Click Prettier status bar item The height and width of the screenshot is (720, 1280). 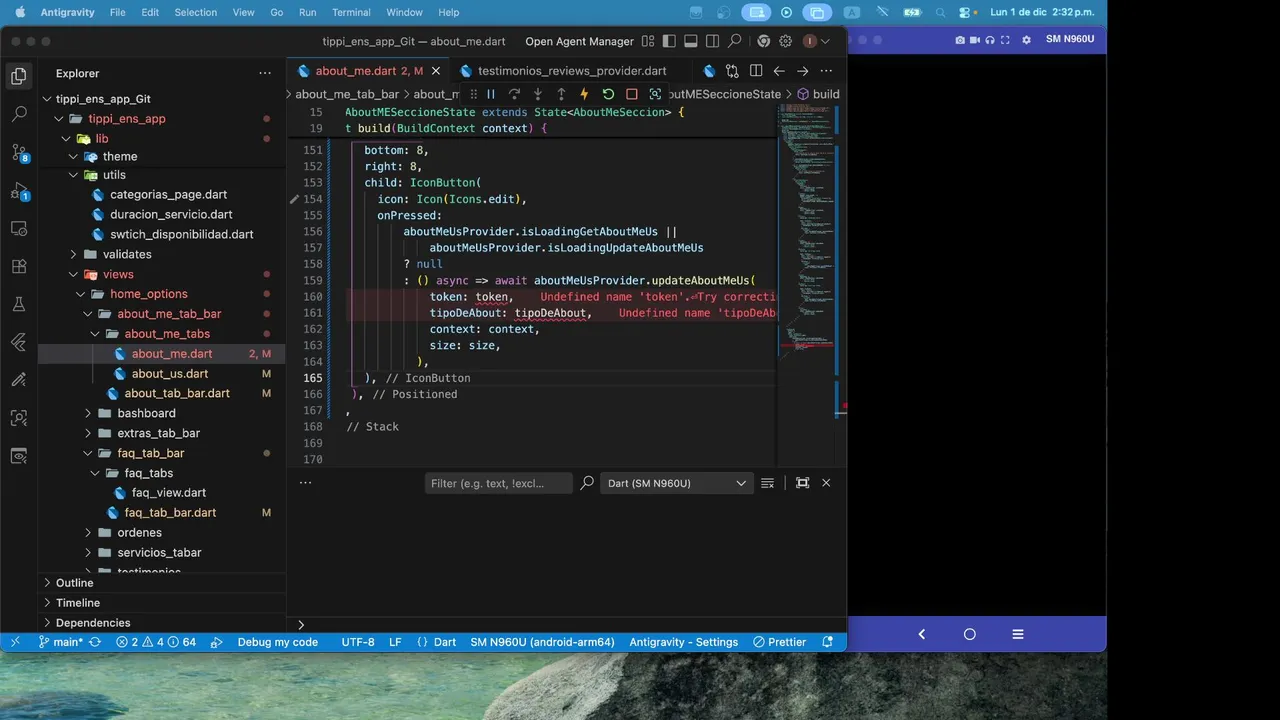tap(780, 642)
